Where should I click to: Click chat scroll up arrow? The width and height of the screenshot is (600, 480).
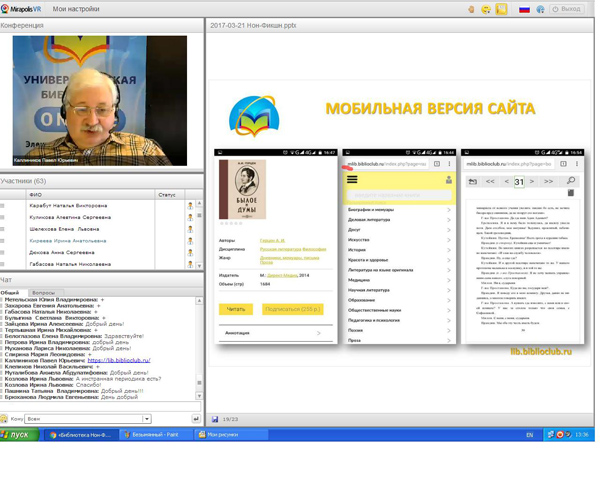click(x=199, y=301)
